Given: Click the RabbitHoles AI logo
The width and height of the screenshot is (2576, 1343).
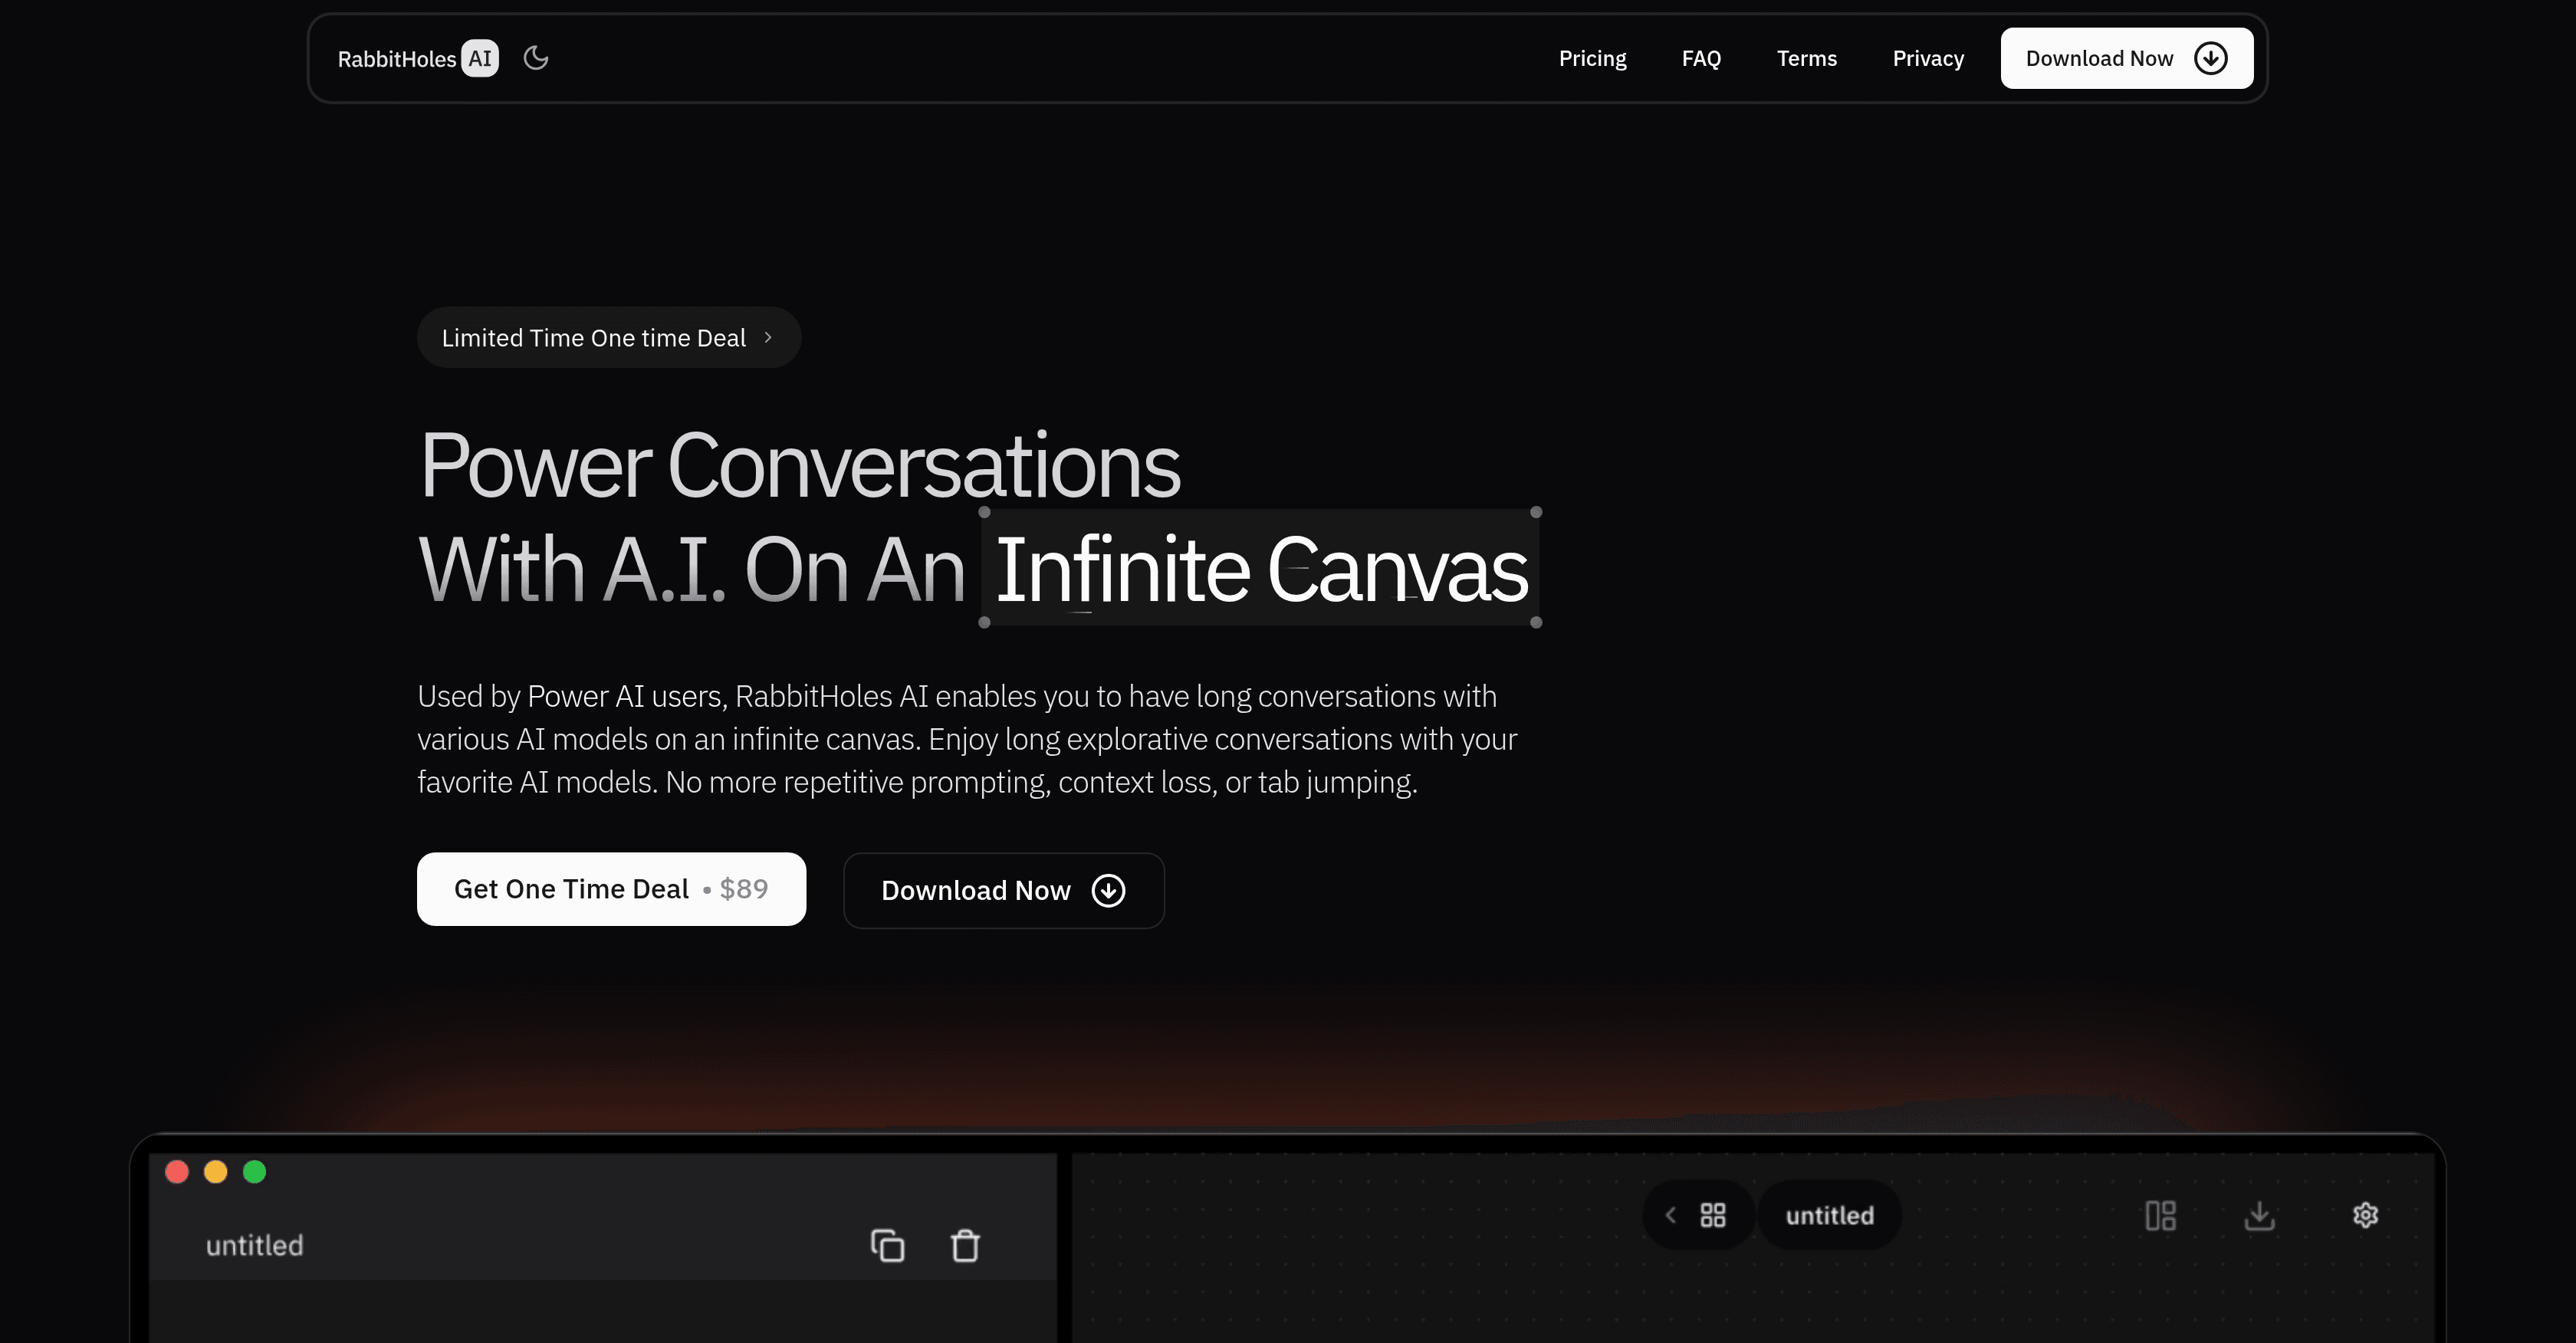Looking at the screenshot, I should pyautogui.click(x=417, y=59).
